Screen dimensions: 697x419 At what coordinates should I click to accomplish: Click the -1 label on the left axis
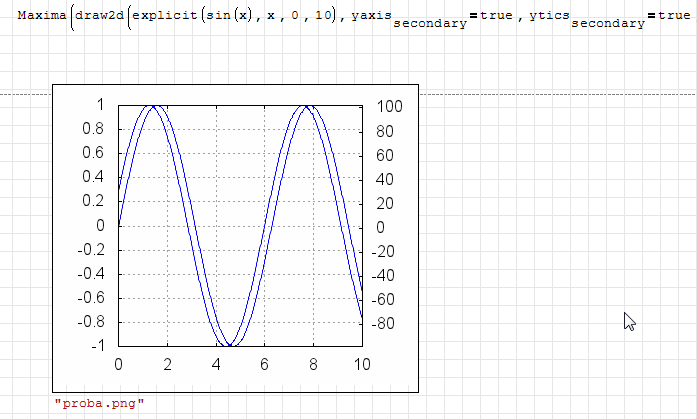pyautogui.click(x=96, y=346)
